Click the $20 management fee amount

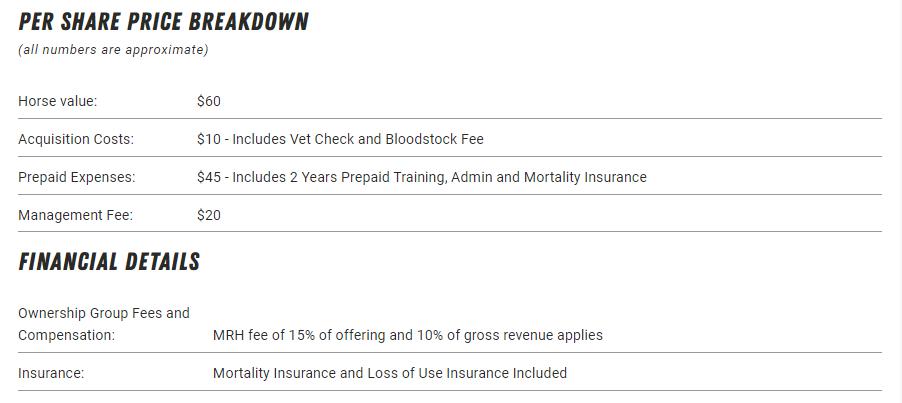pyautogui.click(x=209, y=215)
